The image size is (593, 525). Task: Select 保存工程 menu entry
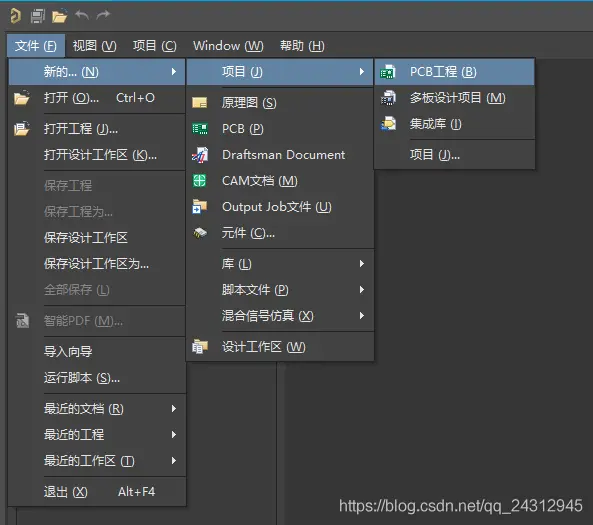(97, 185)
